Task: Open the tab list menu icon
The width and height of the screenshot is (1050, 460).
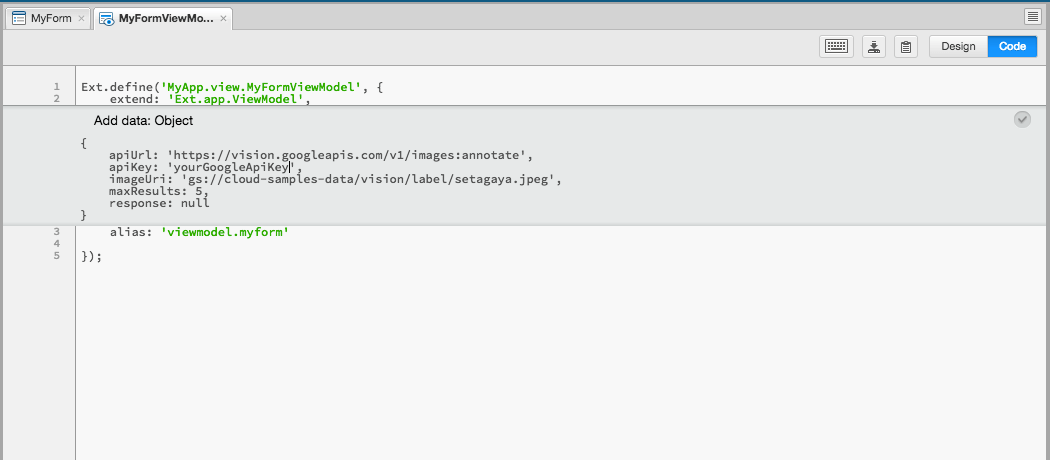Action: point(1033,17)
